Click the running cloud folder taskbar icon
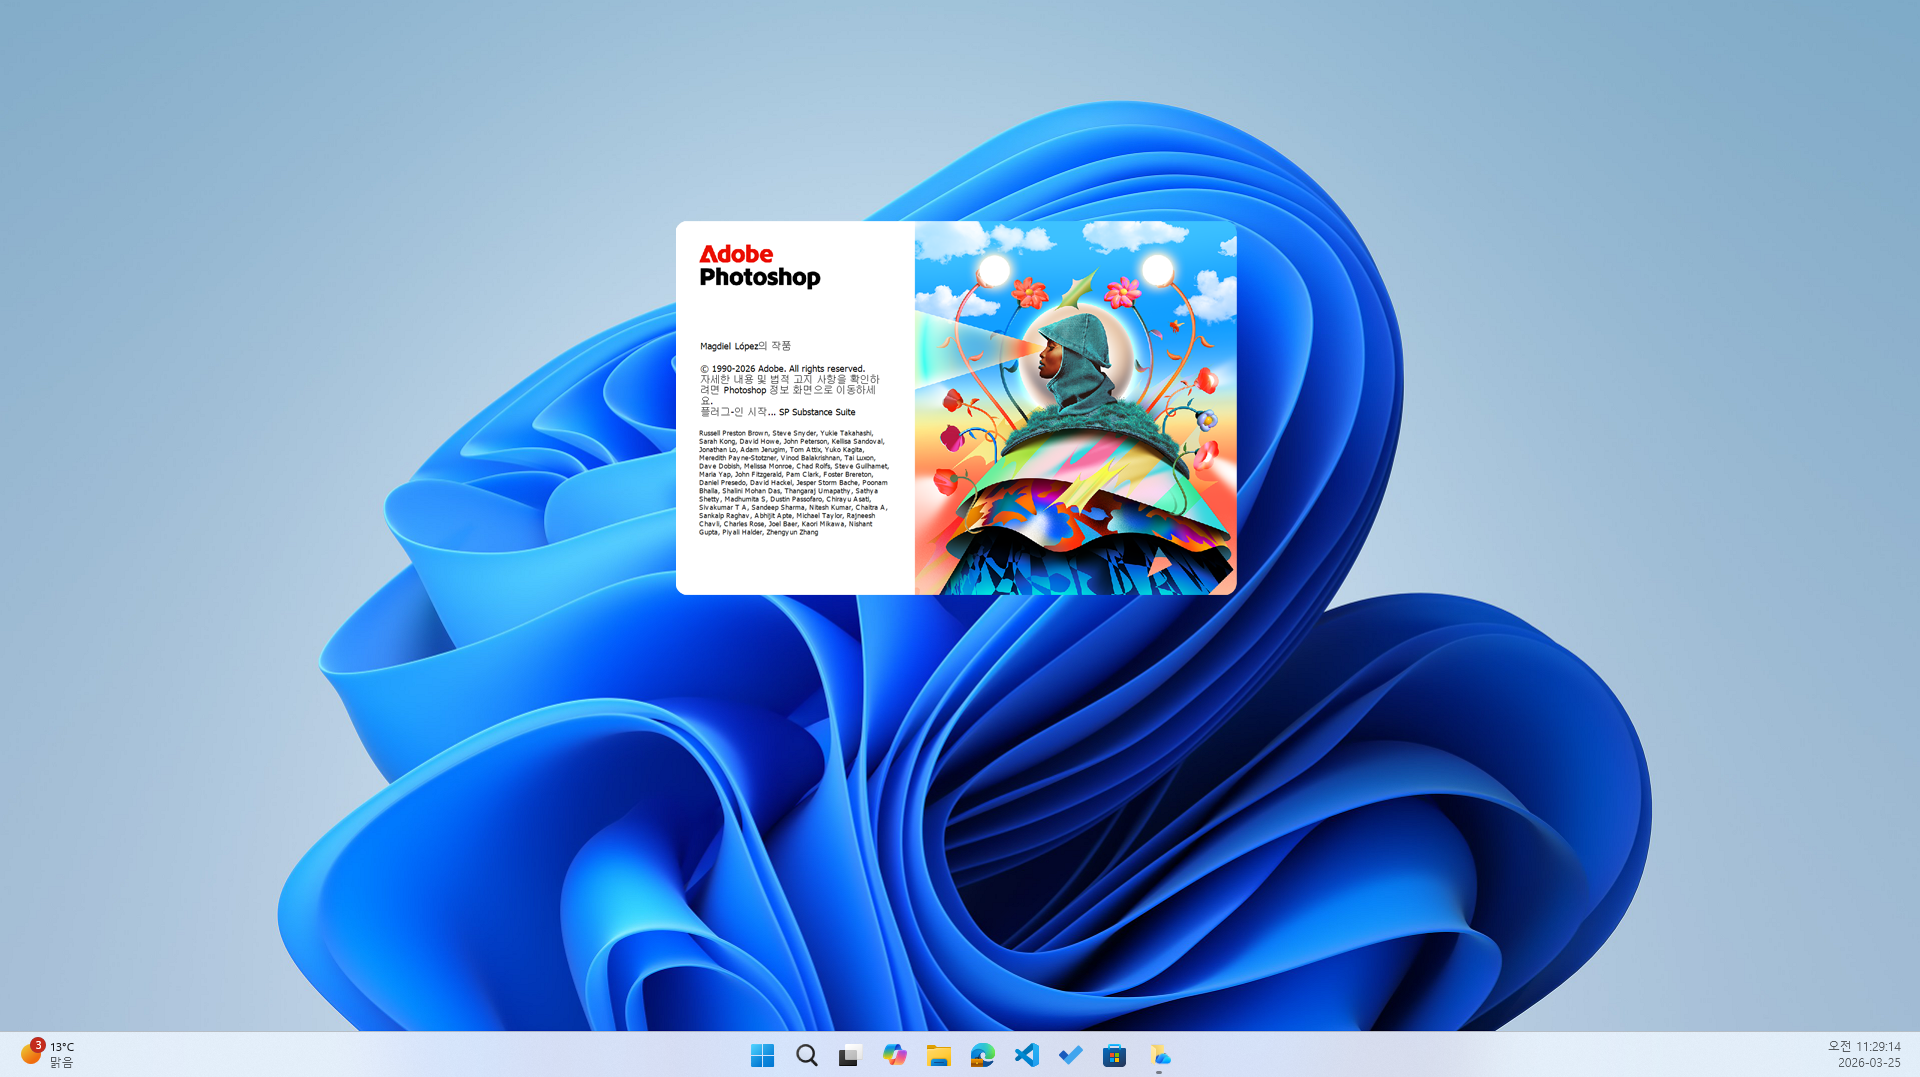Viewport: 1920px width, 1077px height. [x=1159, y=1055]
